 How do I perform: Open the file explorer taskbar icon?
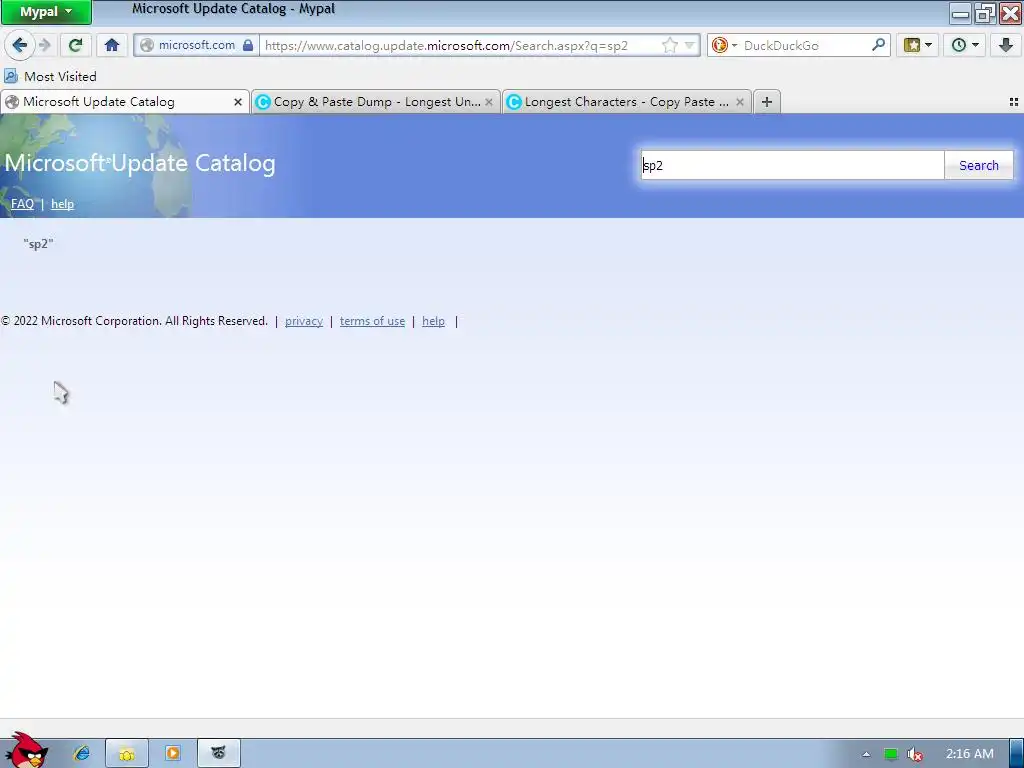[127, 753]
